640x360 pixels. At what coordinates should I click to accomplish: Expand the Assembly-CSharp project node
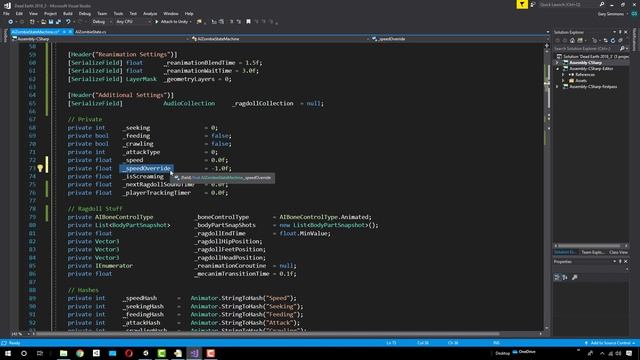(x=557, y=63)
